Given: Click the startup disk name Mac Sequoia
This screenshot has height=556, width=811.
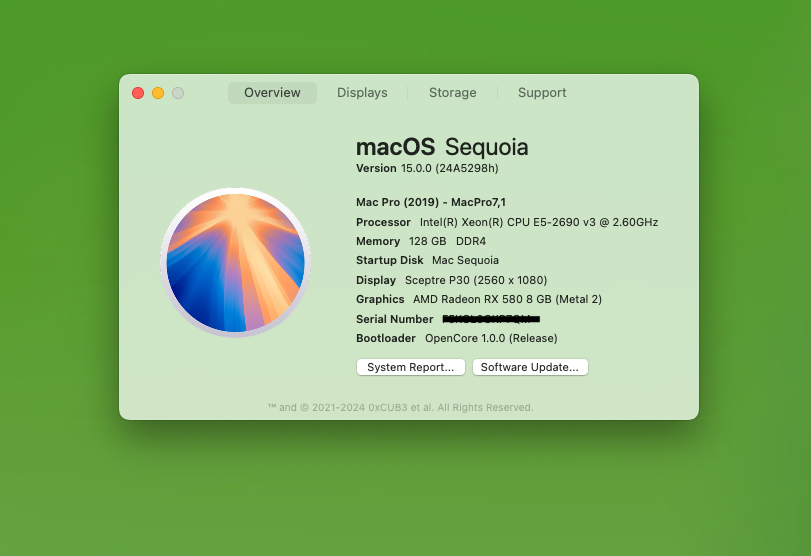Looking at the screenshot, I should coord(465,261).
